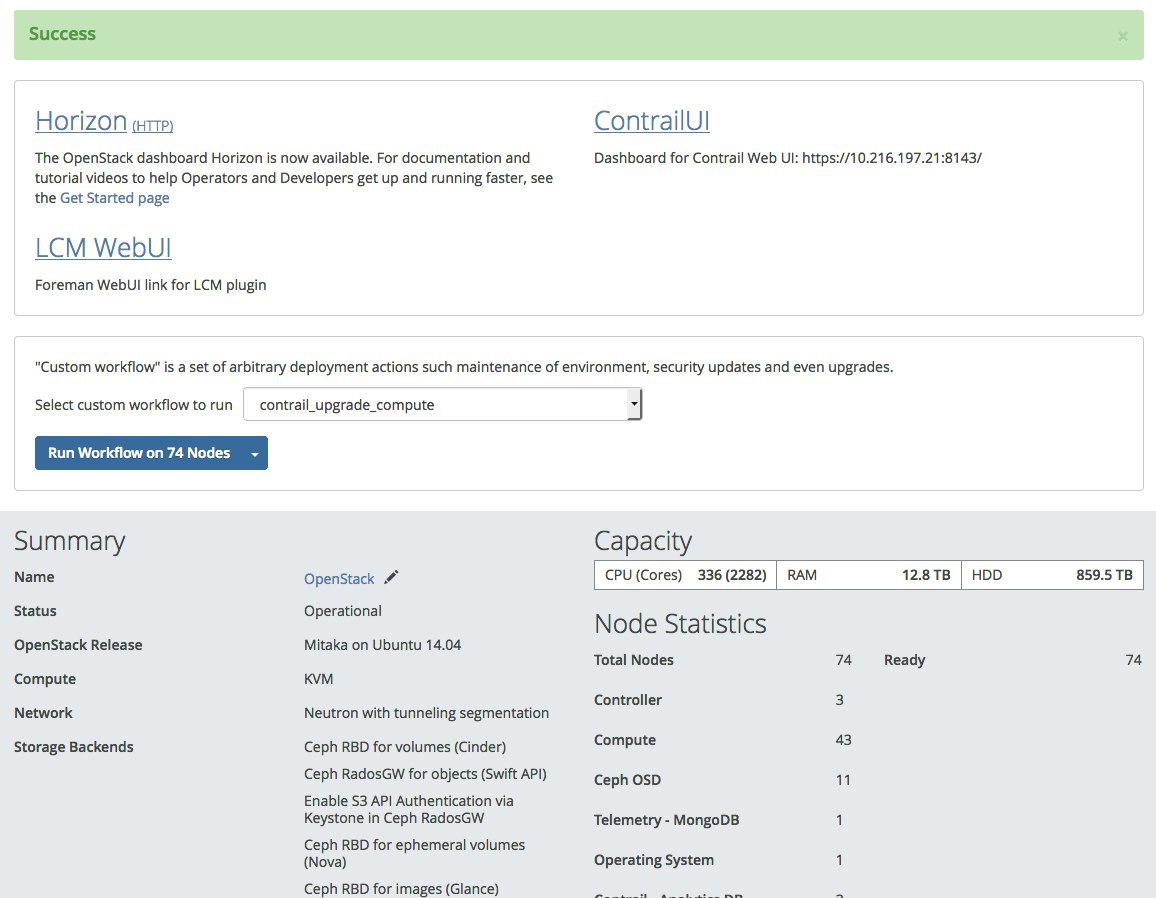Click the Node Statistics heading

point(680,624)
